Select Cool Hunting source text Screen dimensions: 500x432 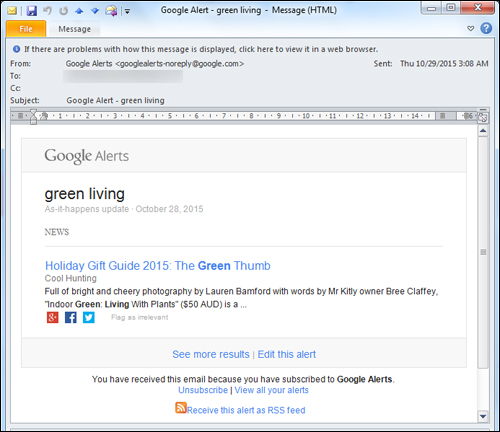click(x=71, y=278)
